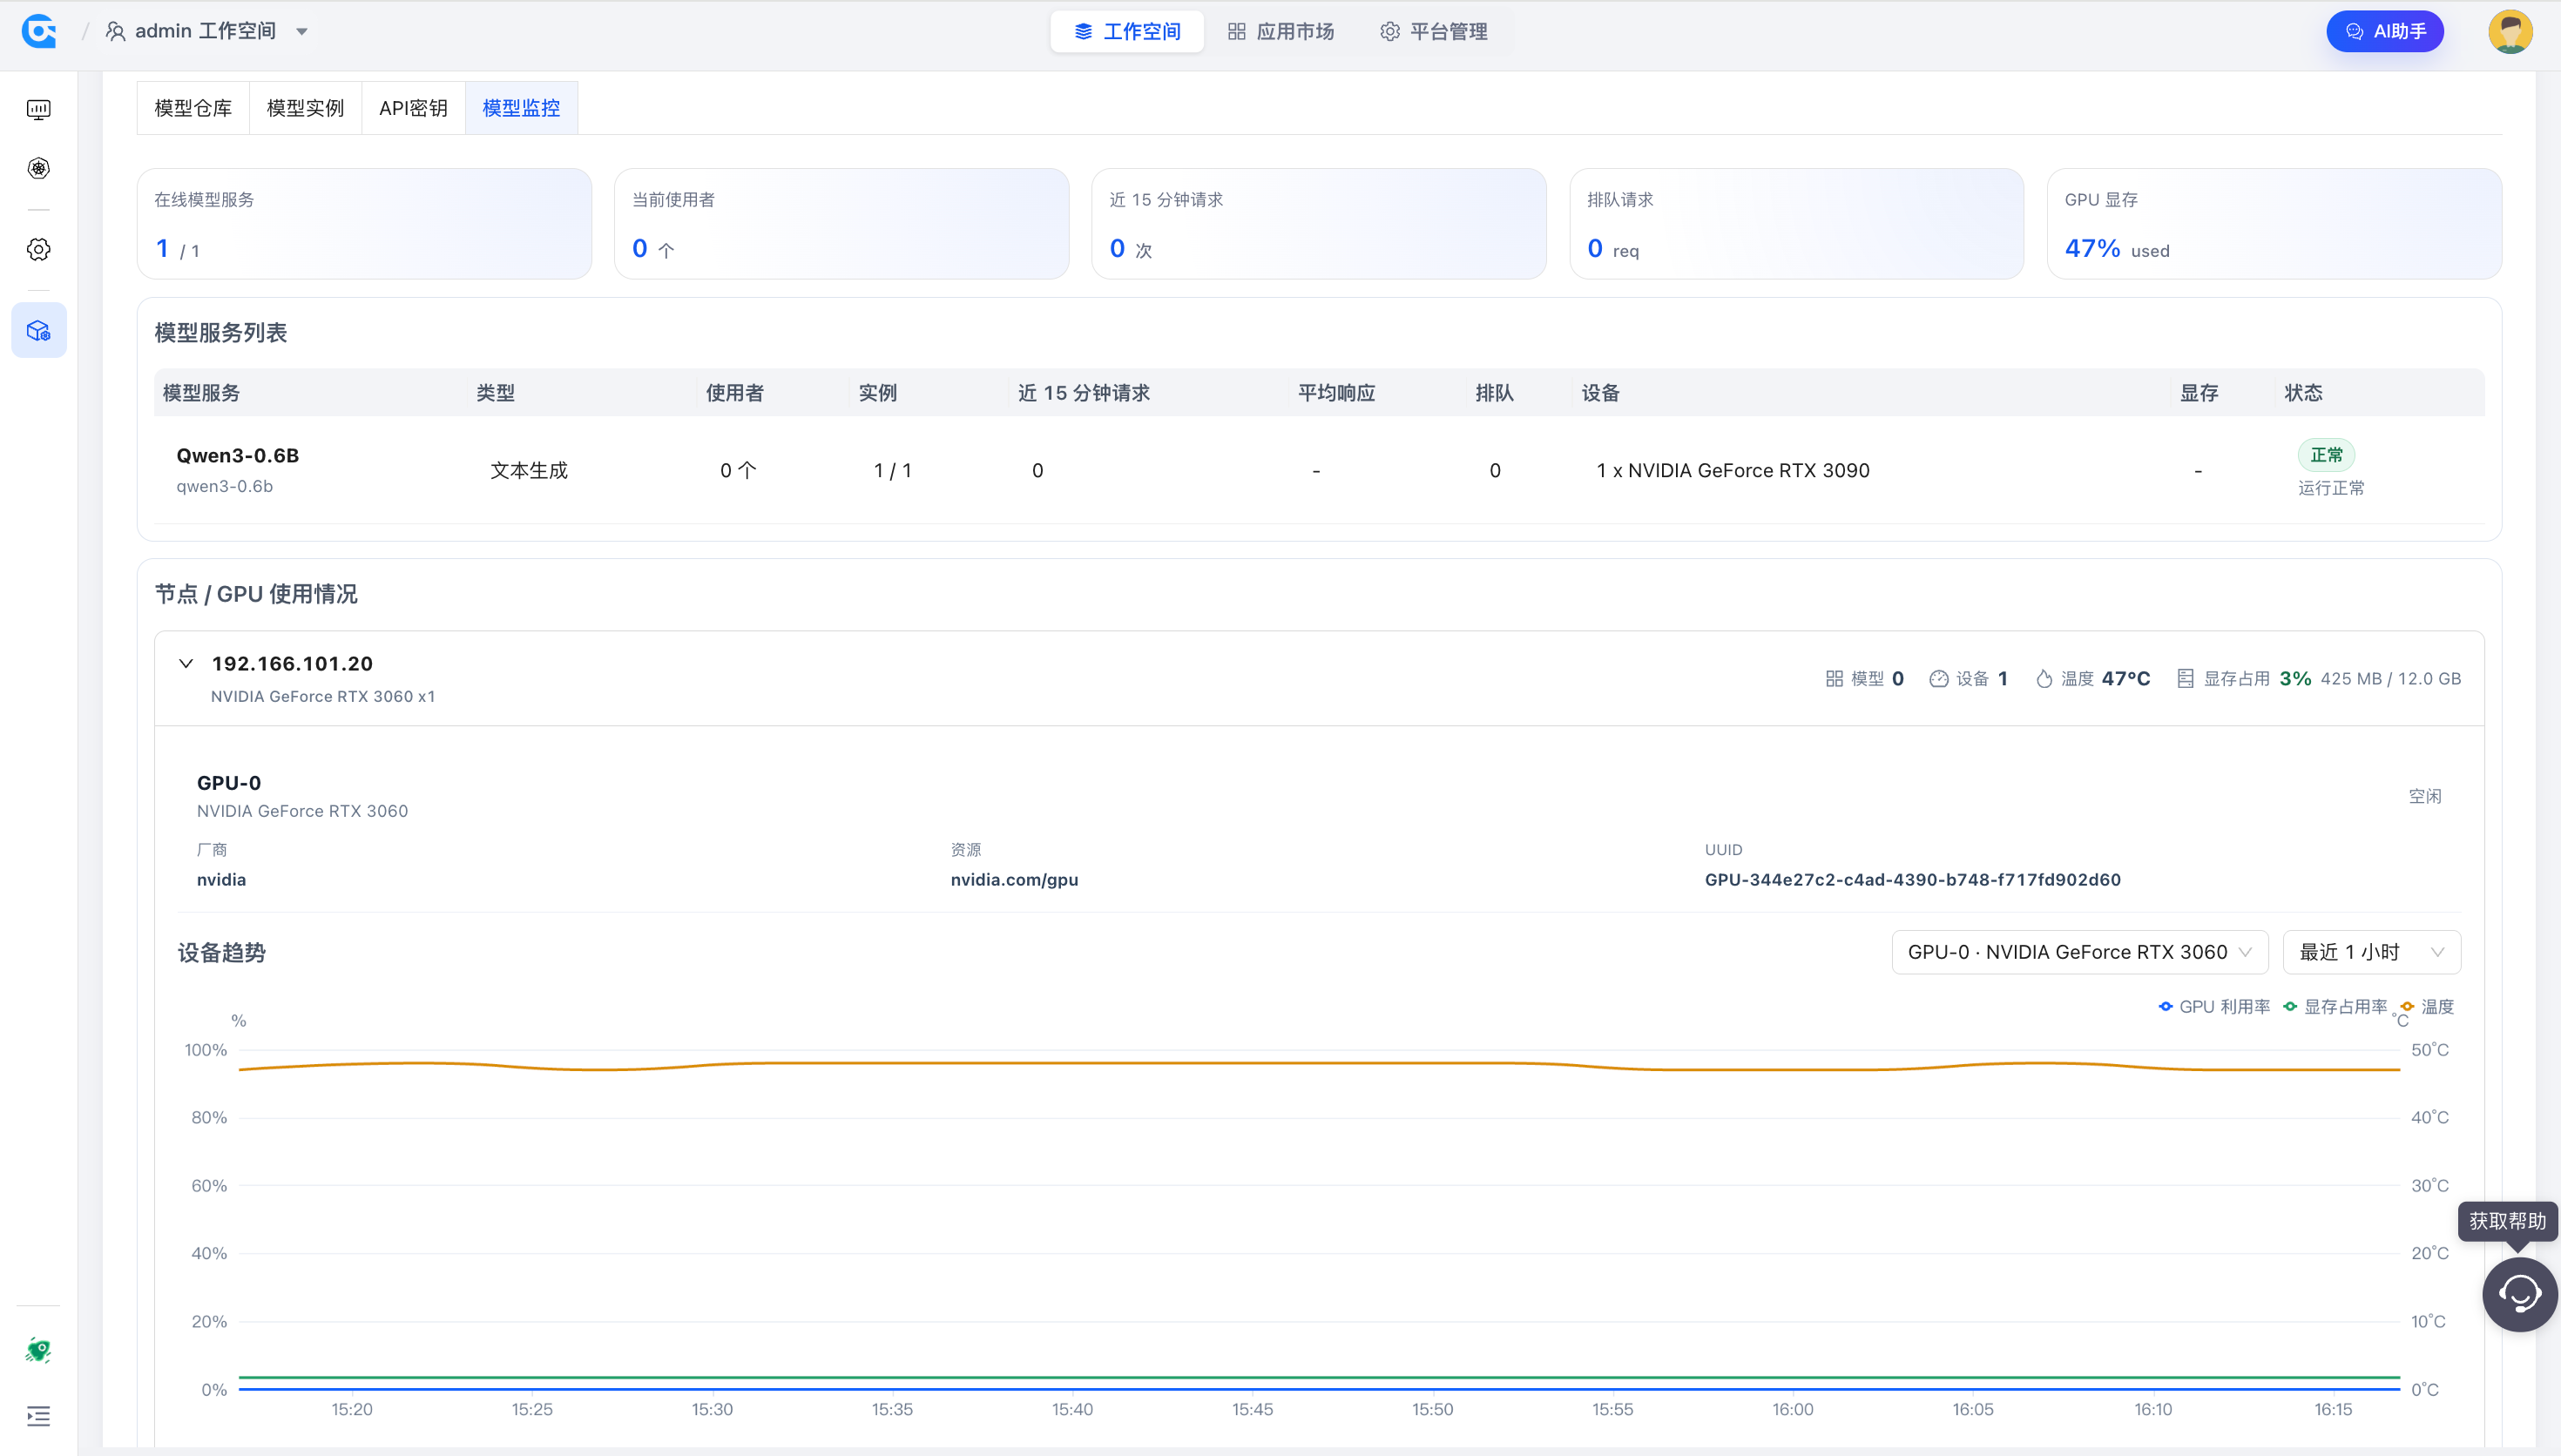Click the memory usage icon in the node header

(x=2186, y=679)
